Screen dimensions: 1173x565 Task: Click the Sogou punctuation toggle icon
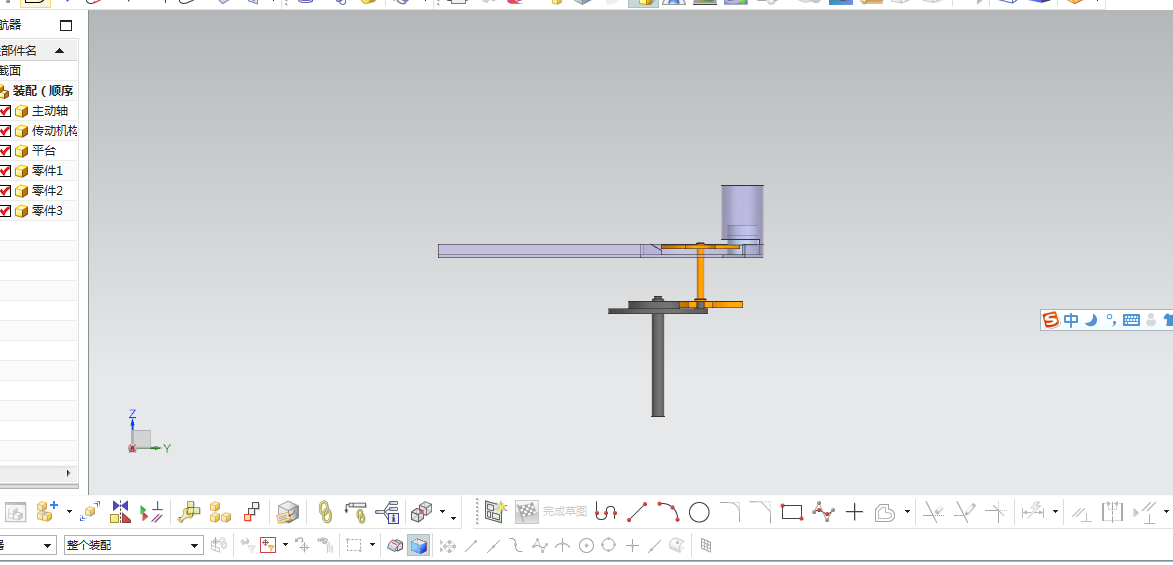pos(1111,320)
